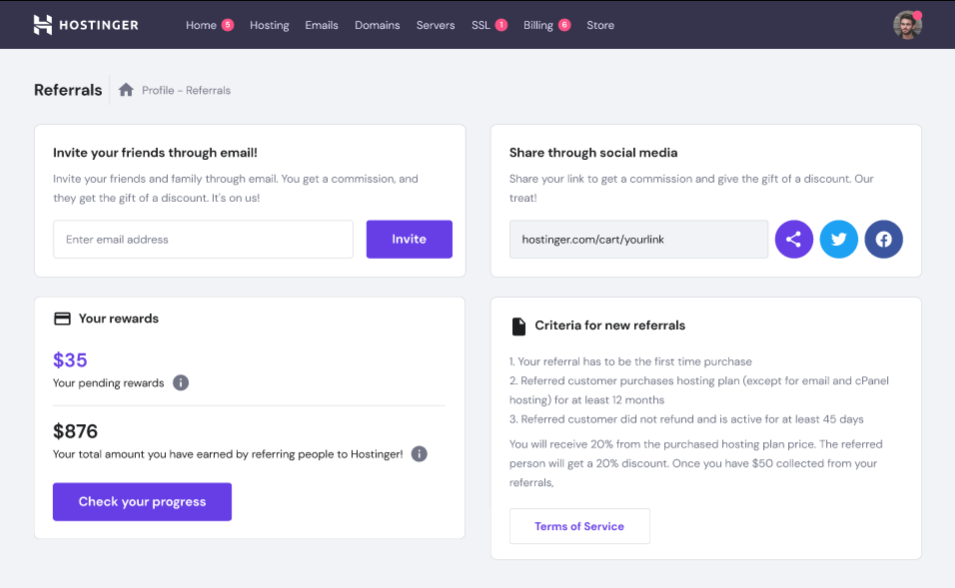Navigate to Domains section
This screenshot has height=588, width=955.
(x=377, y=25)
